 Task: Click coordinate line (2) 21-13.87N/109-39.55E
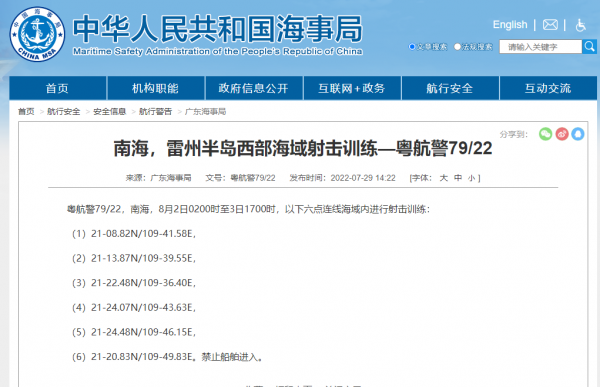point(134,258)
